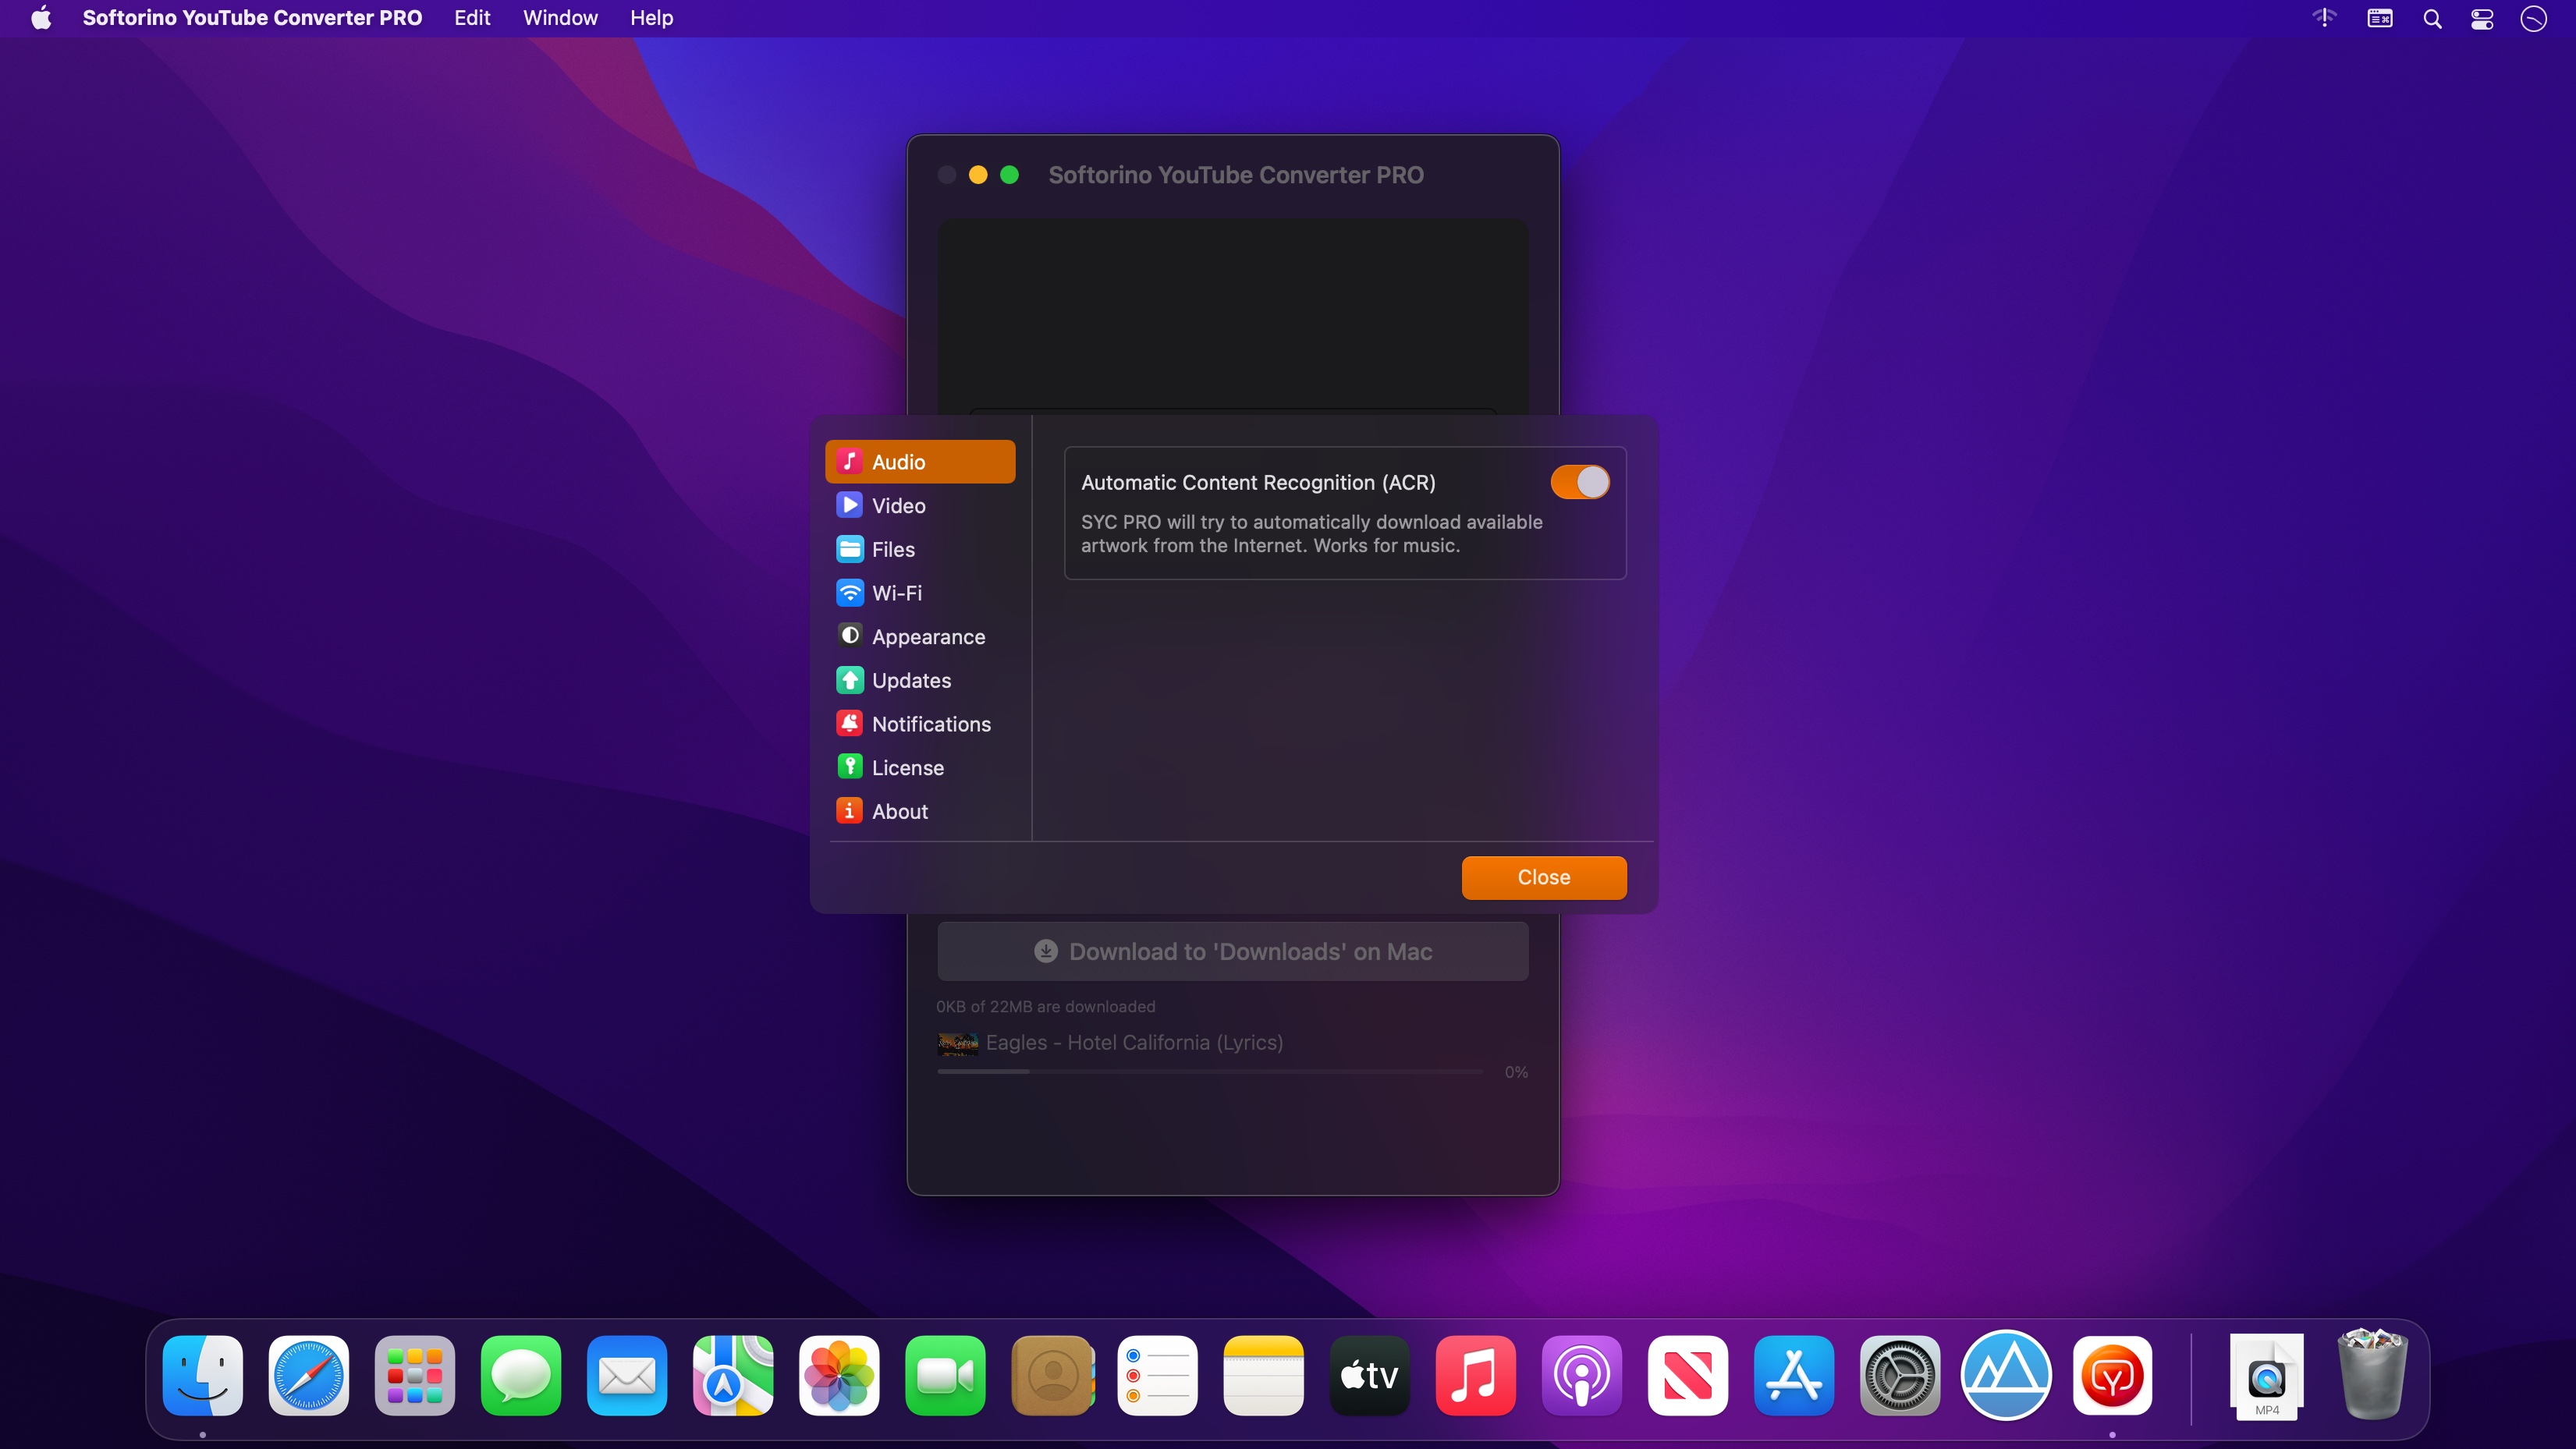Launch Safari from the Dock
This screenshot has height=1449, width=2576.
[309, 1376]
